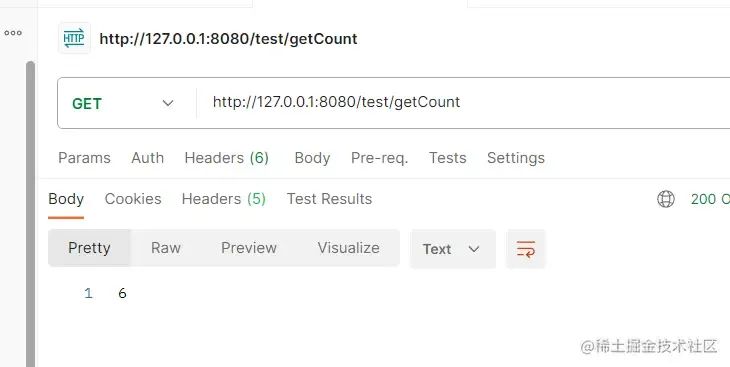Open request Headers (6) tab
Image resolution: width=730 pixels, height=367 pixels.
(227, 158)
